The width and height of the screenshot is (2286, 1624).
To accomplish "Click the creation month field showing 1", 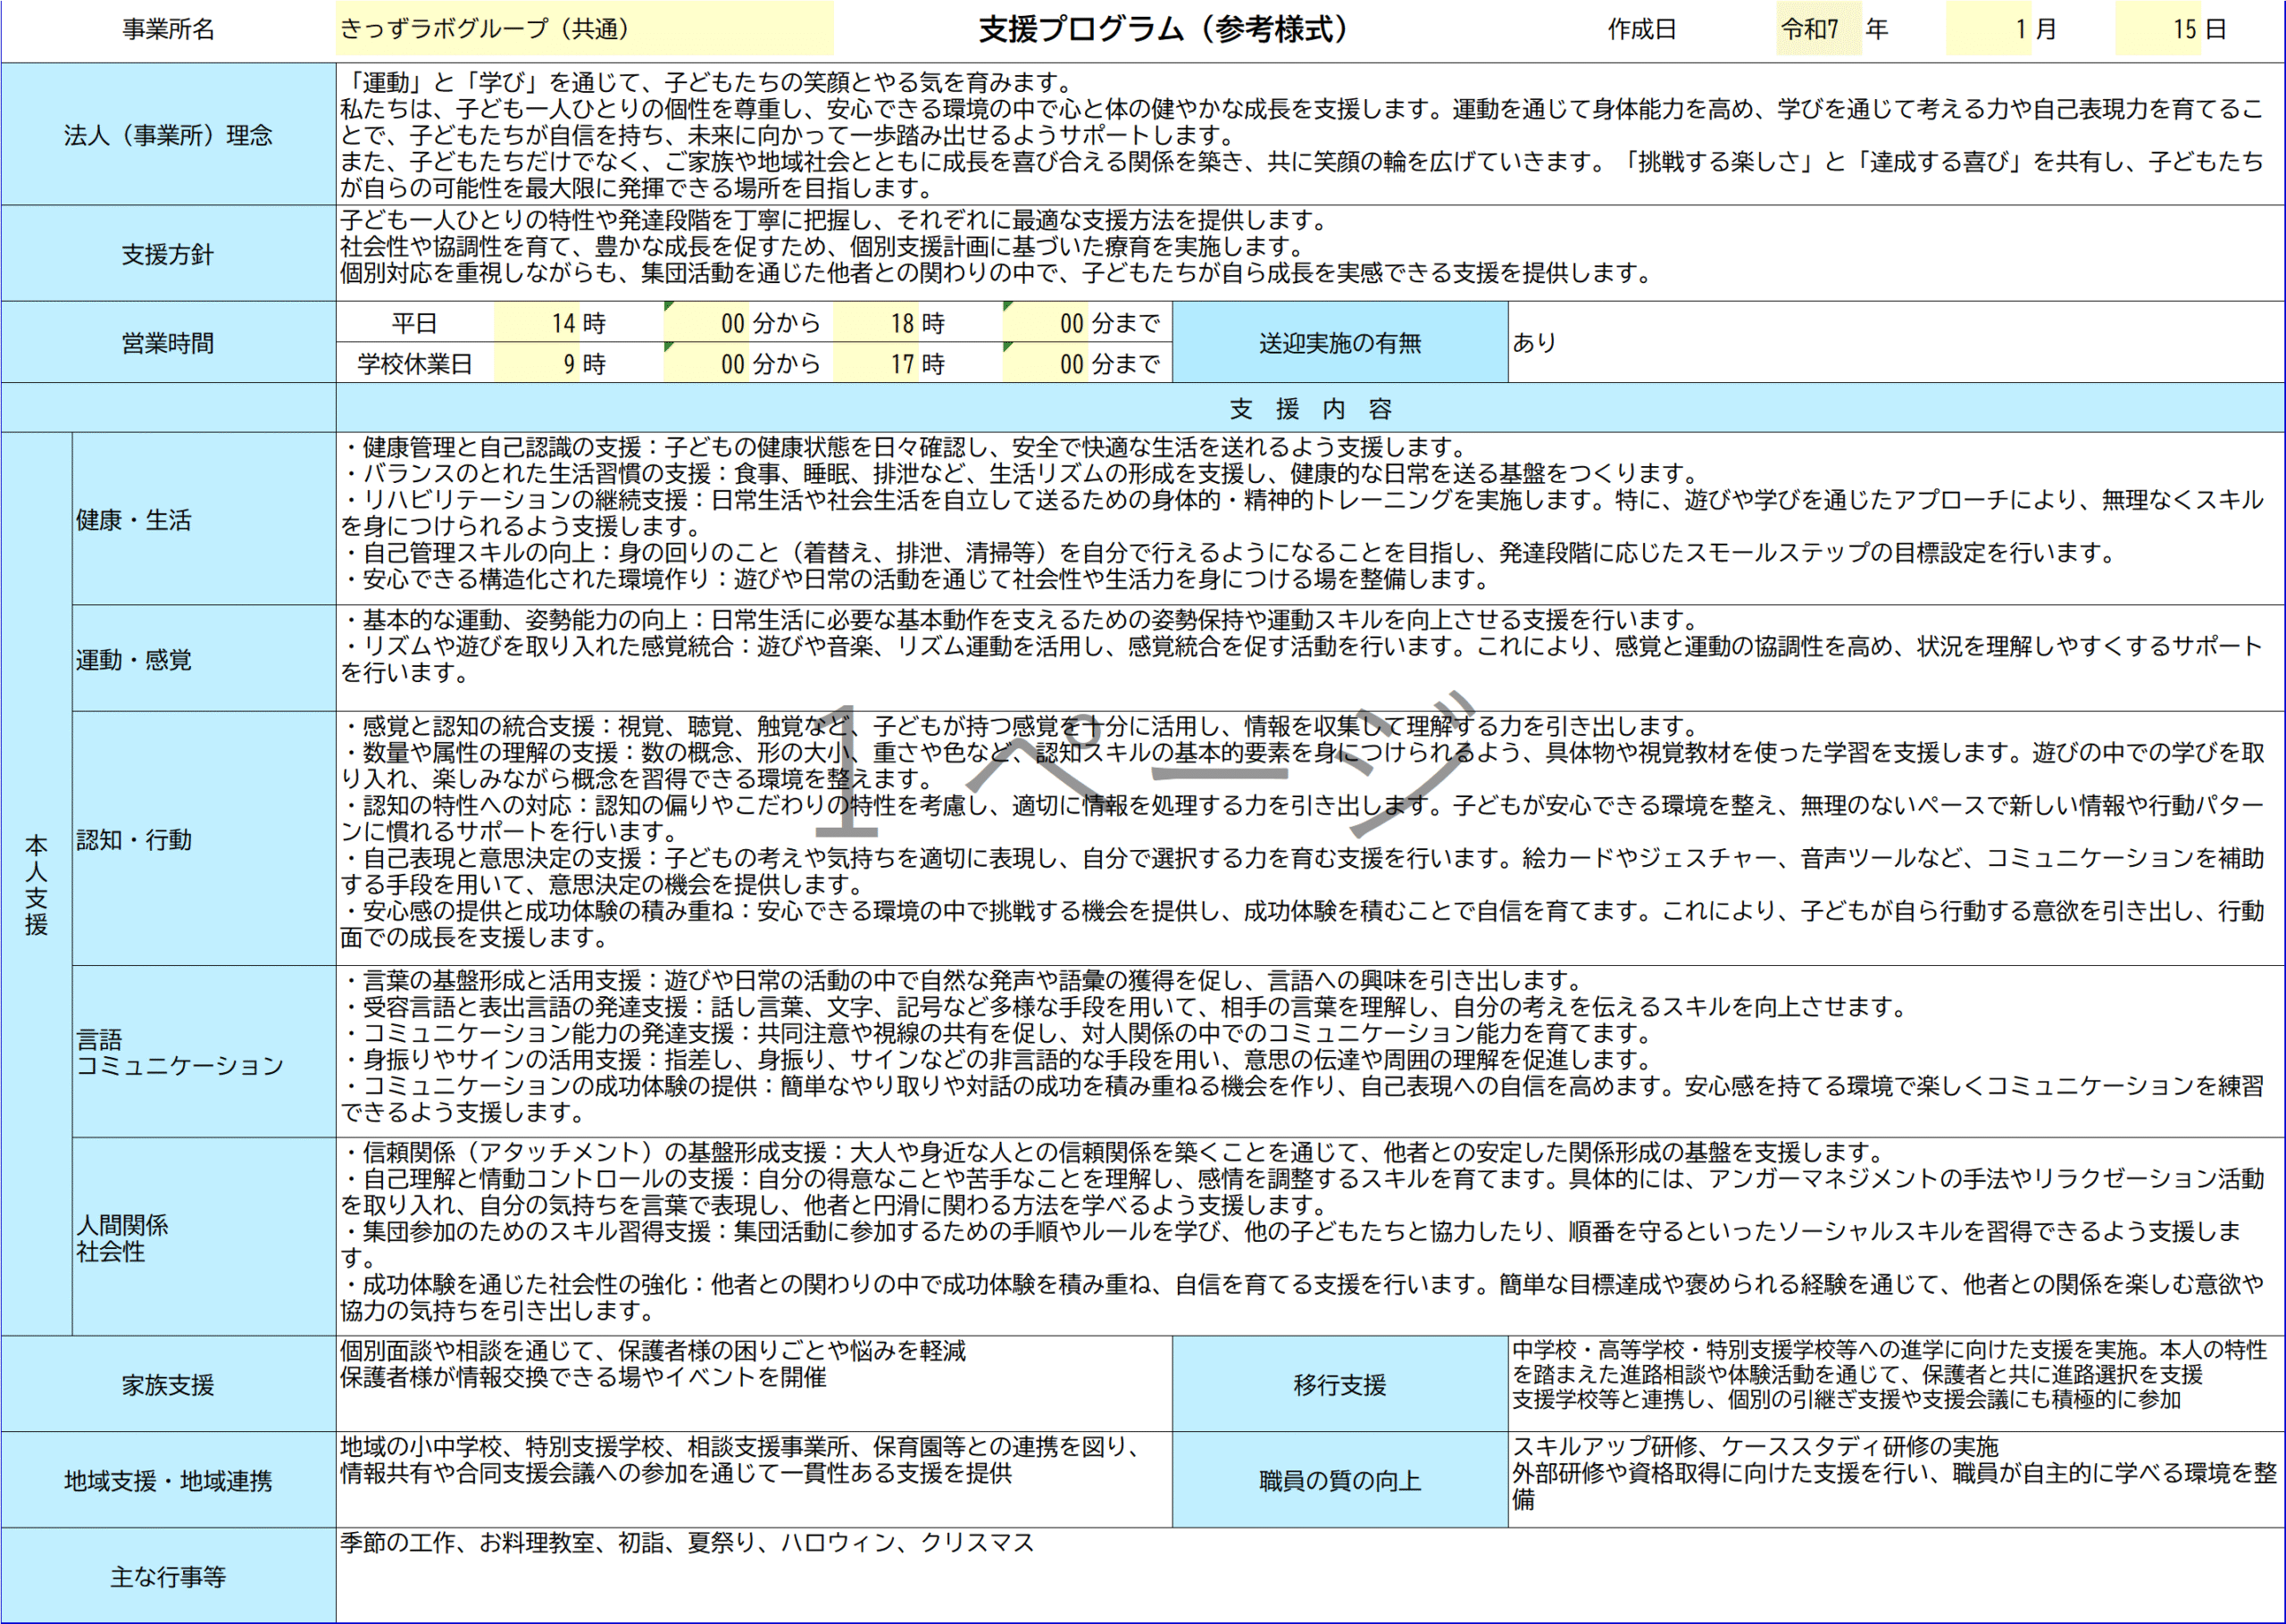I will pyautogui.click(x=1988, y=29).
